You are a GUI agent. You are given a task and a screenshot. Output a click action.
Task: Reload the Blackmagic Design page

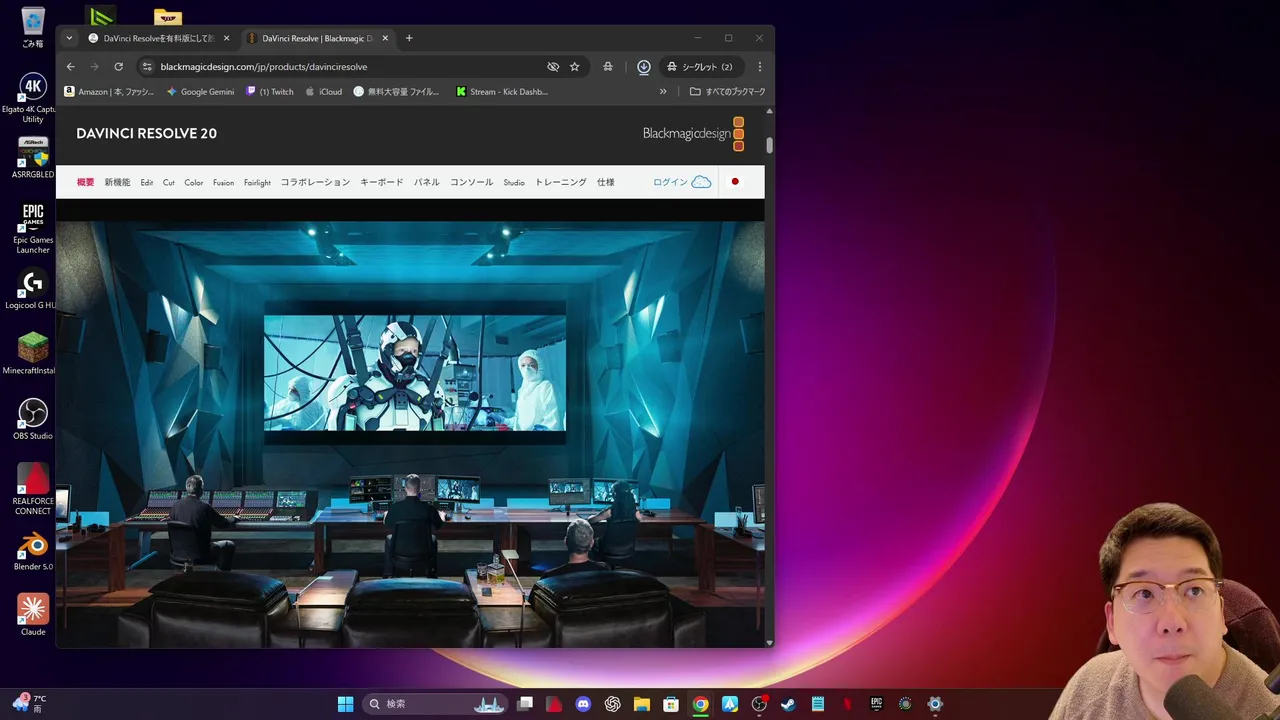(x=118, y=67)
